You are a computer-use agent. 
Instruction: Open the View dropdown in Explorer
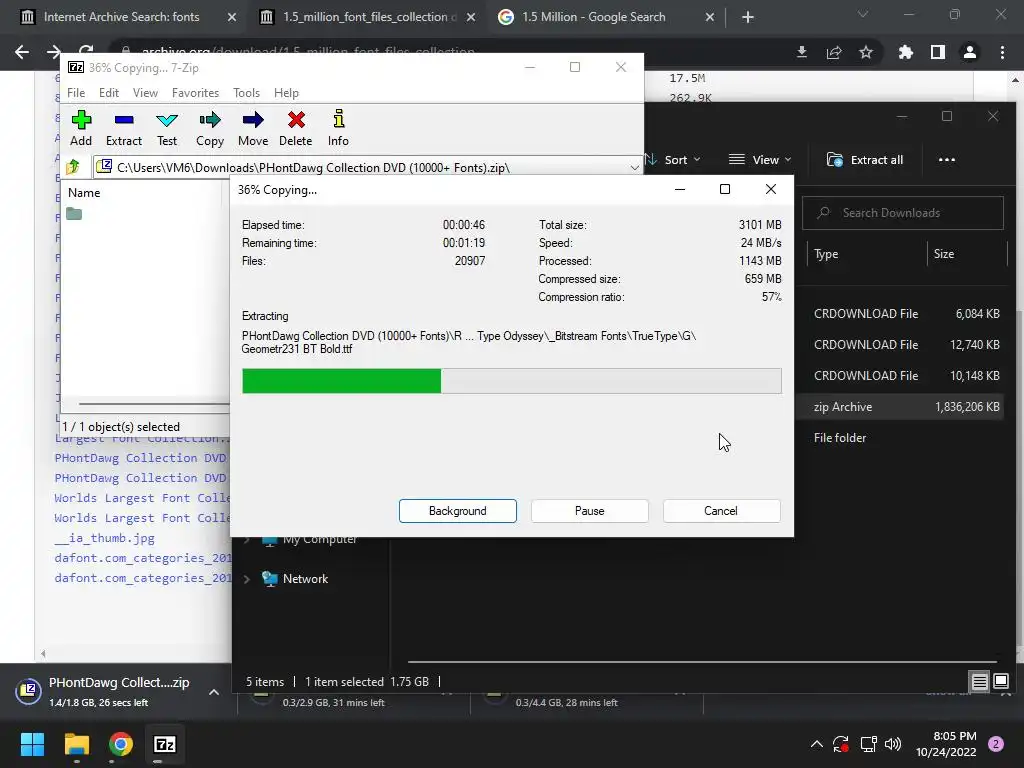click(760, 159)
